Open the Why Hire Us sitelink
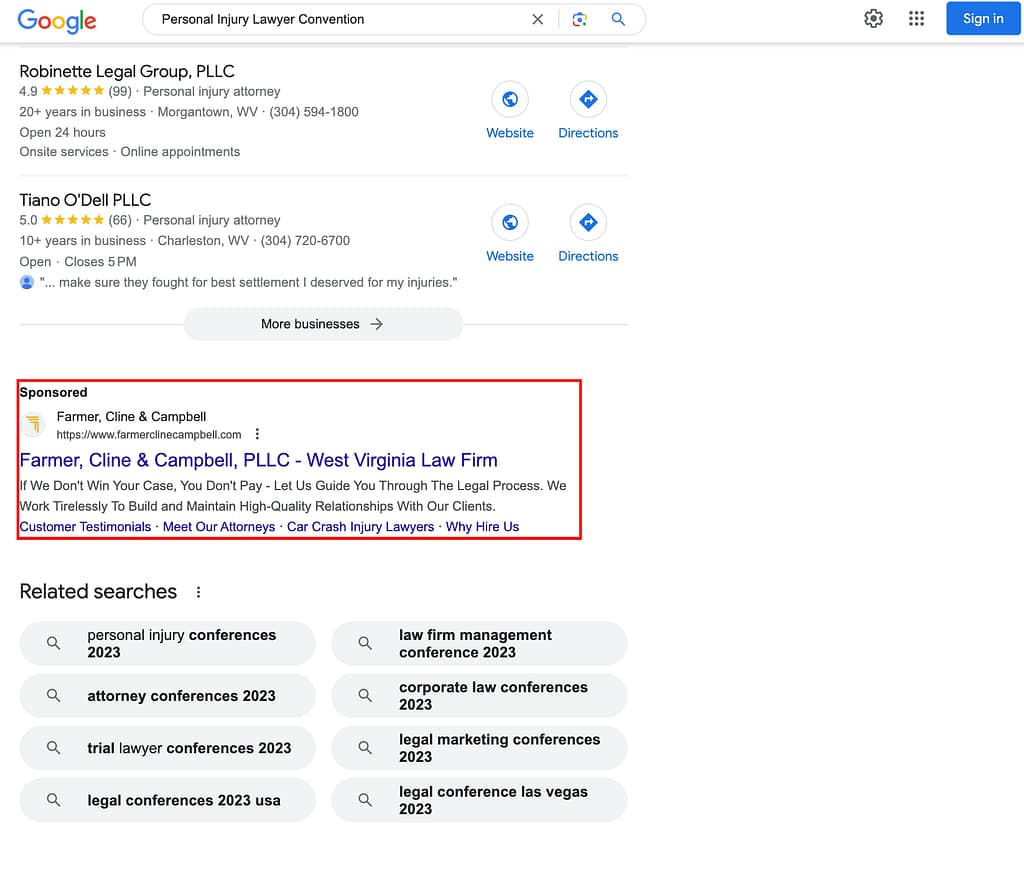 click(x=483, y=526)
